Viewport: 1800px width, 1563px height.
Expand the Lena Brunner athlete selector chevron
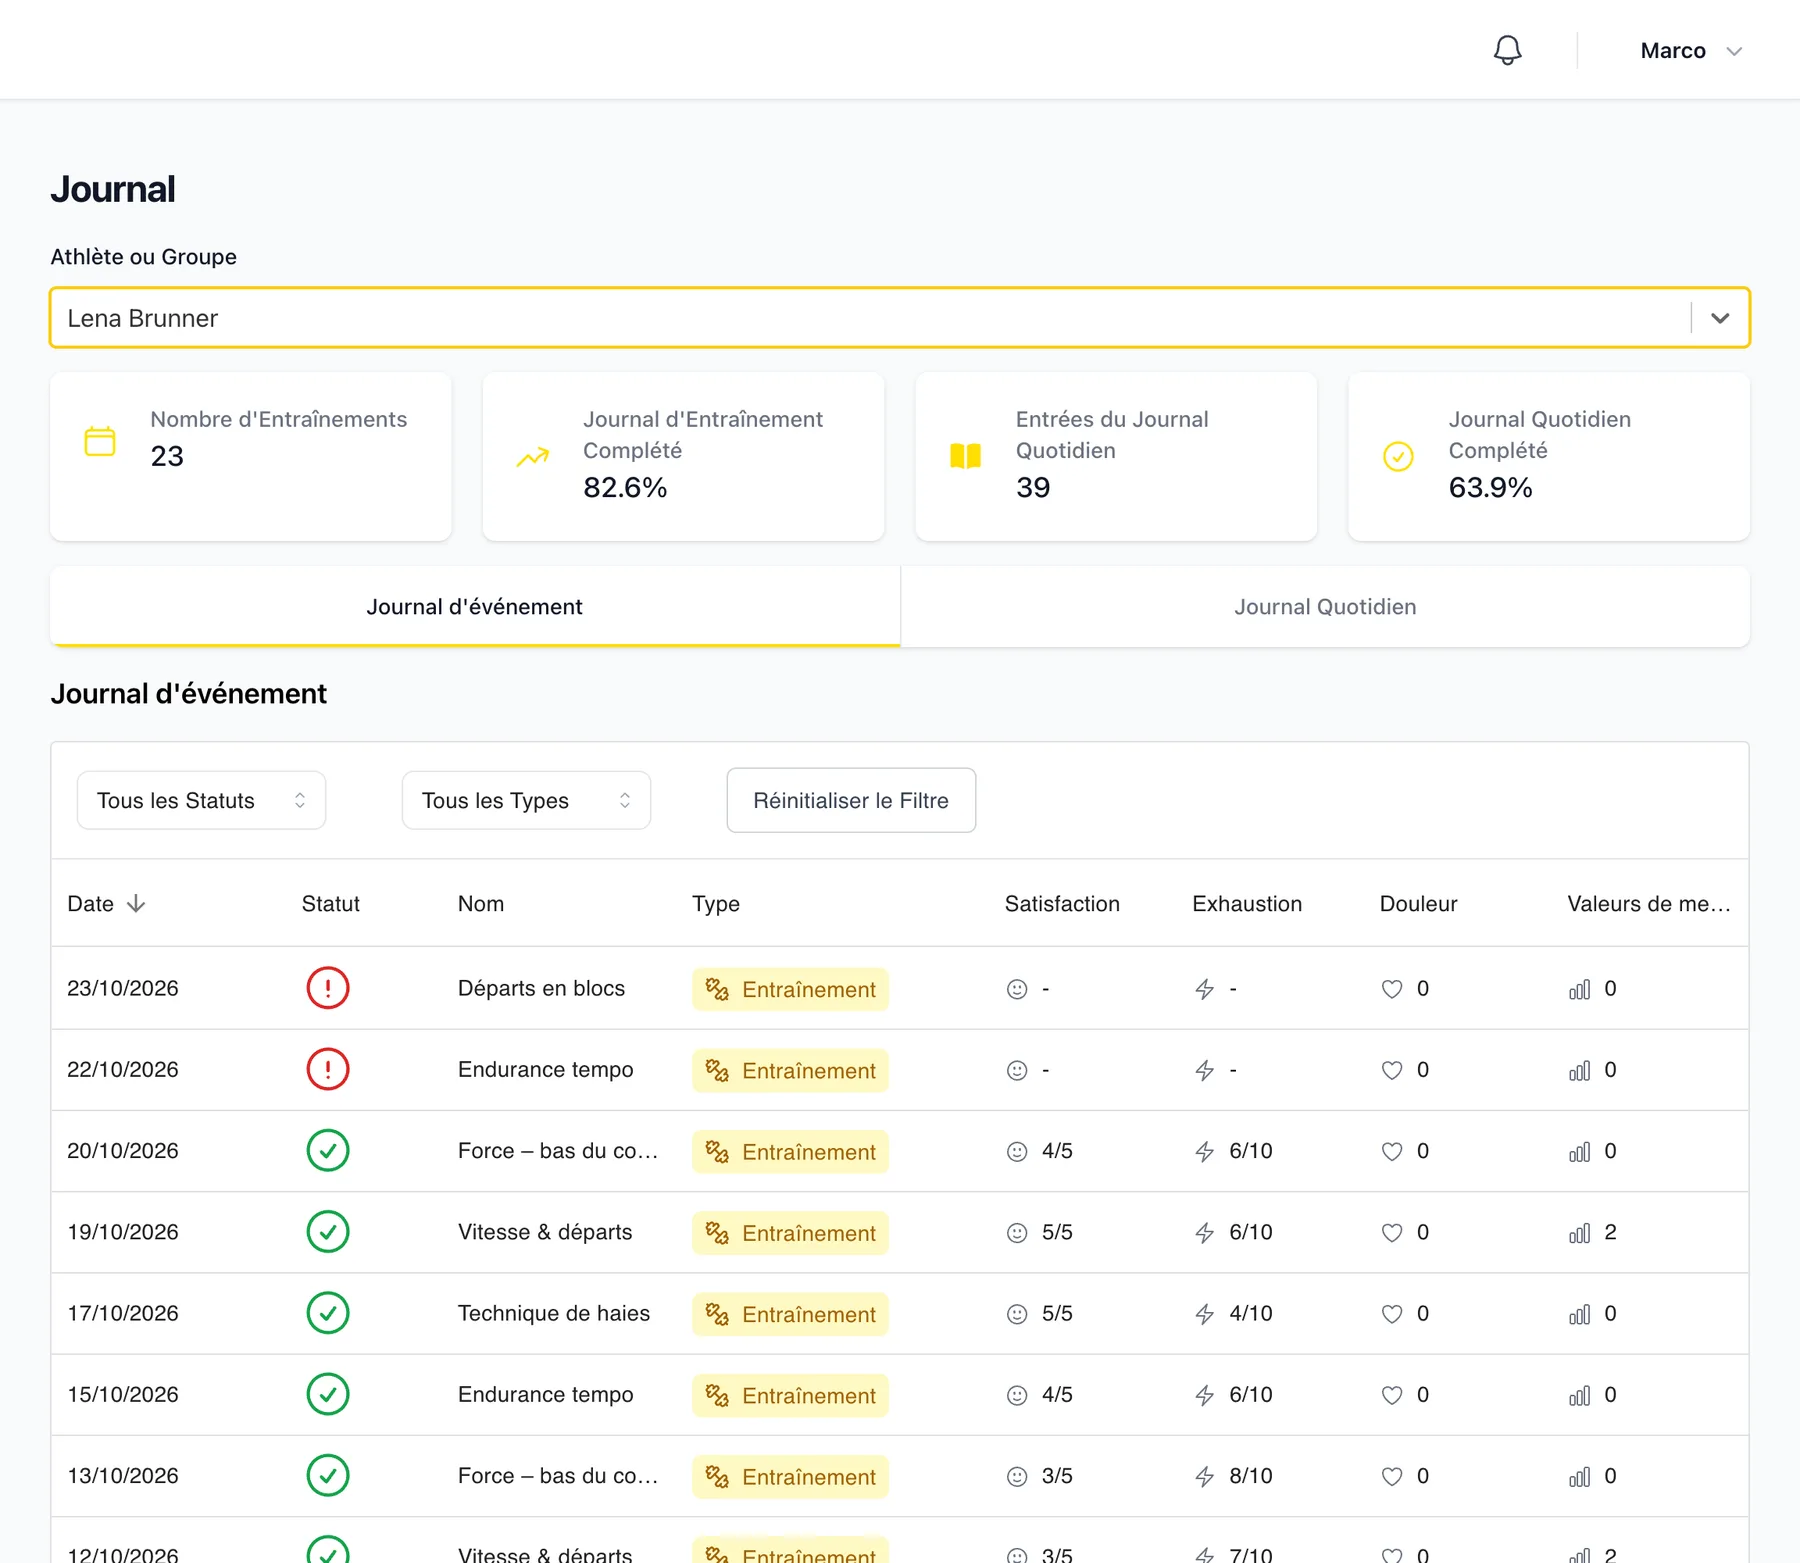(x=1720, y=318)
